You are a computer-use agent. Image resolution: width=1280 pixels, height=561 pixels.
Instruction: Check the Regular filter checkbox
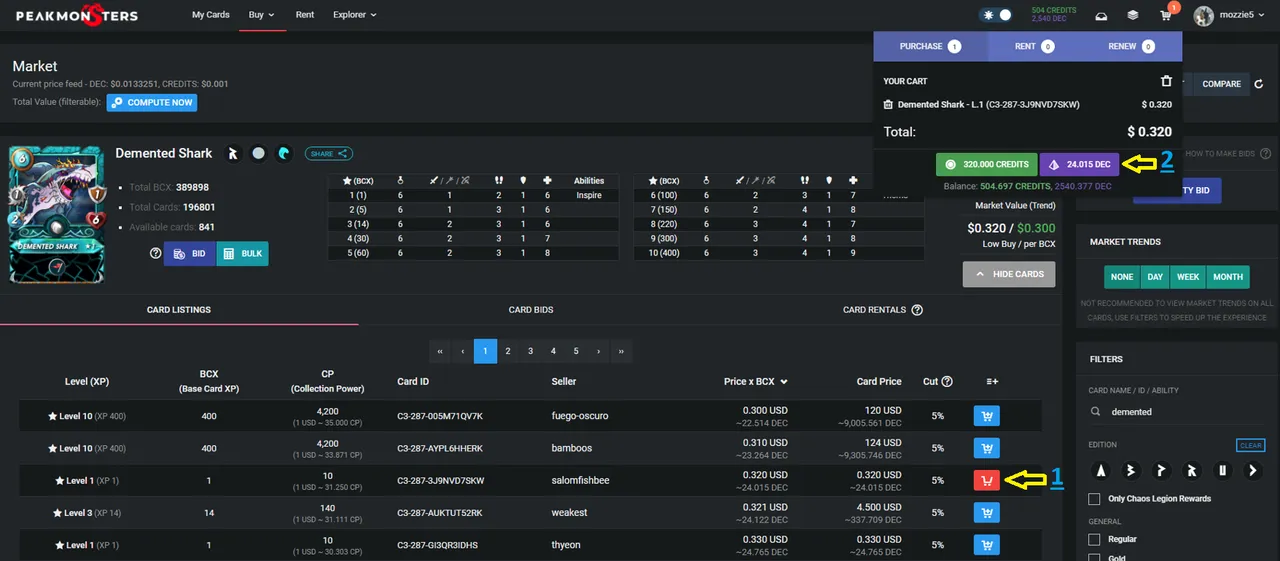click(1094, 539)
